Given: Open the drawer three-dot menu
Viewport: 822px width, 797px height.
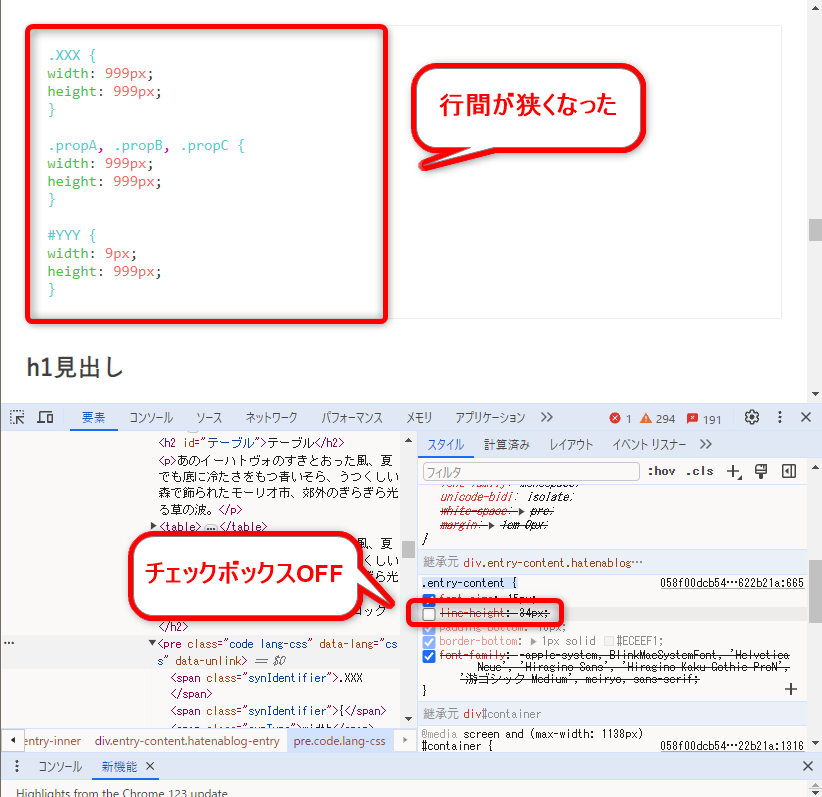Looking at the screenshot, I should pyautogui.click(x=17, y=767).
